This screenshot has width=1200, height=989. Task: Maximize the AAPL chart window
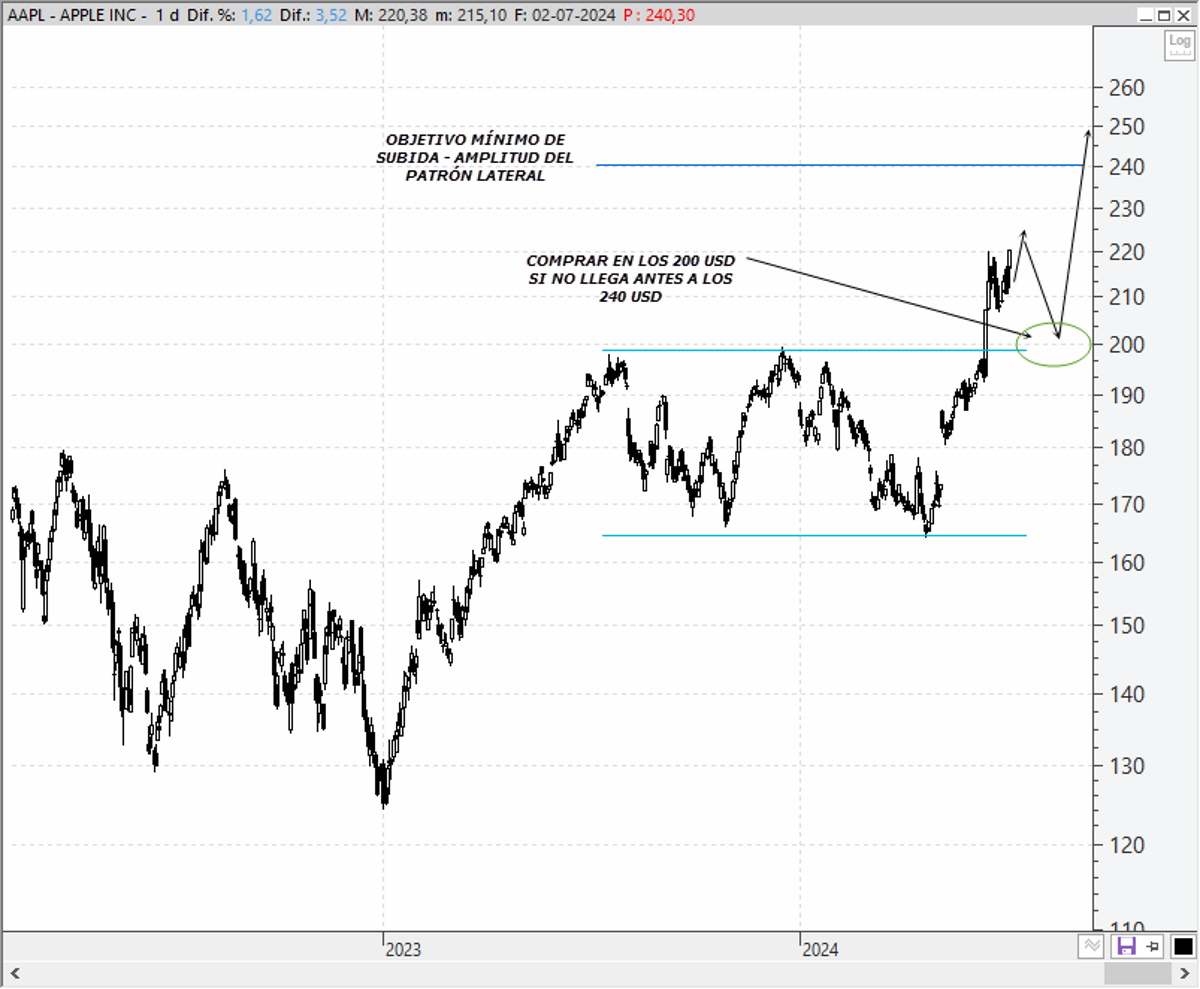(1163, 15)
